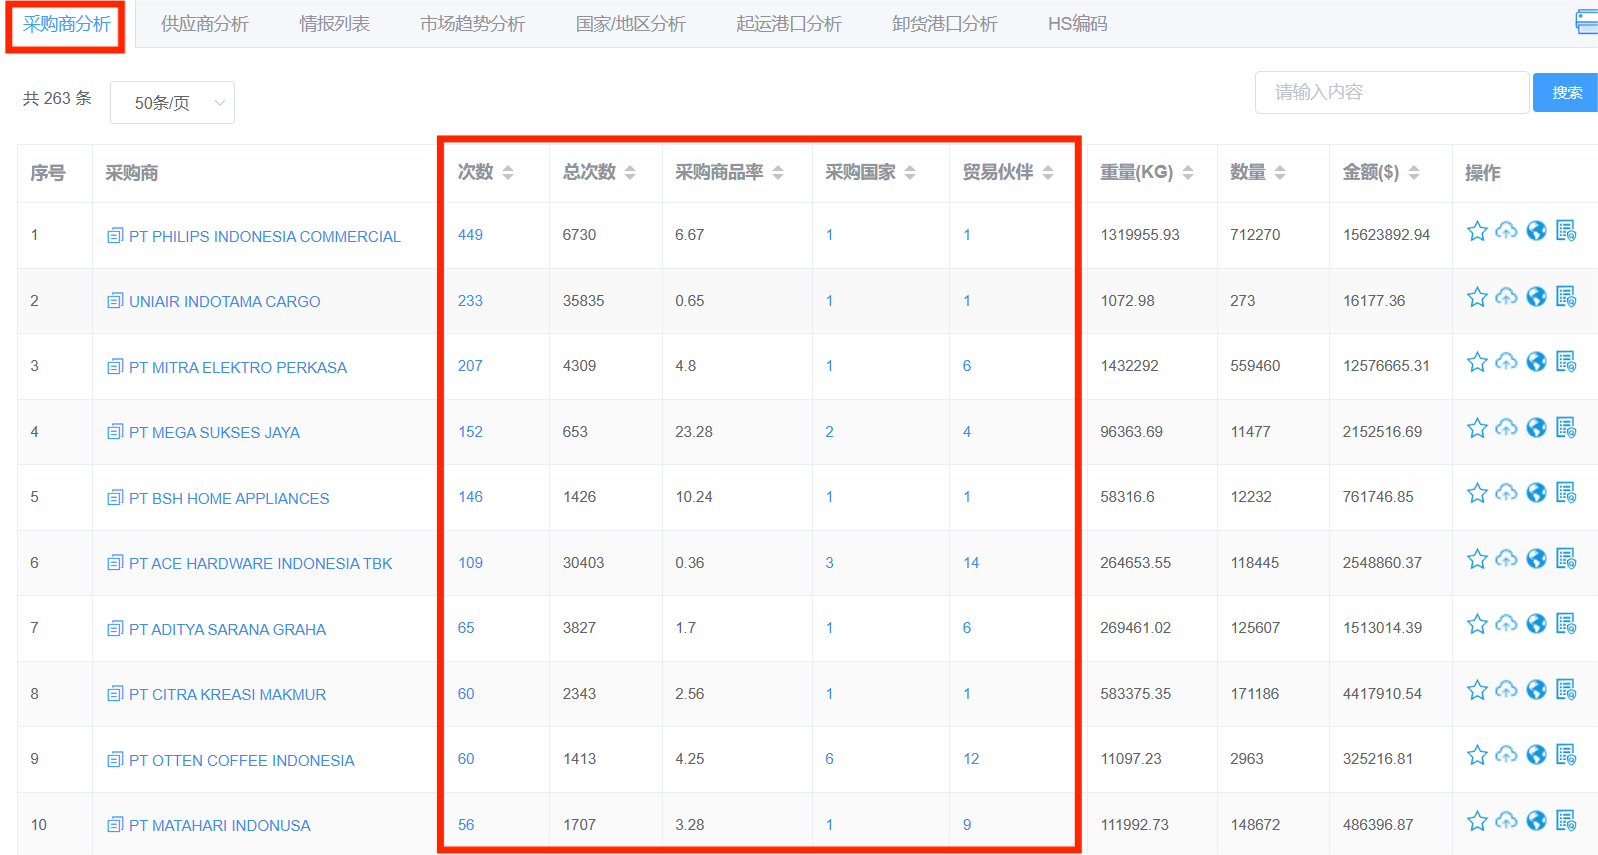Image resolution: width=1598 pixels, height=855 pixels.
Task: Sort by 重量(KG) column arrows
Action: point(1188,173)
